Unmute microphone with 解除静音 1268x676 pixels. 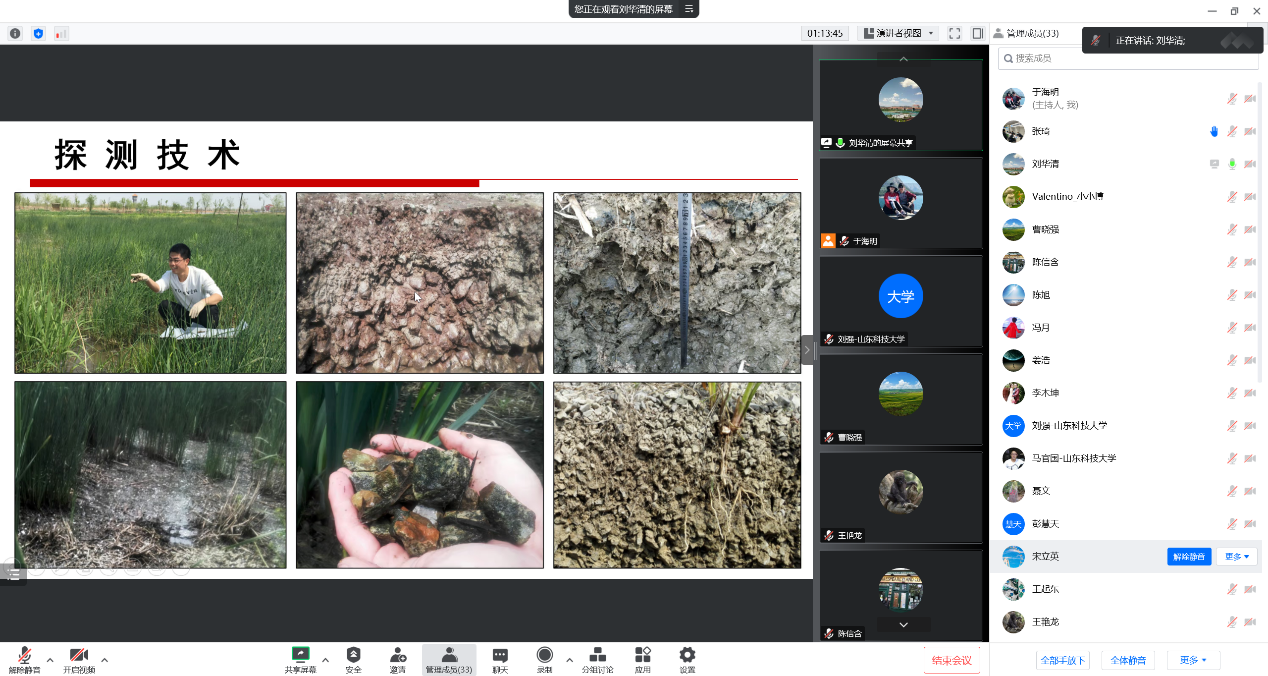coord(25,656)
